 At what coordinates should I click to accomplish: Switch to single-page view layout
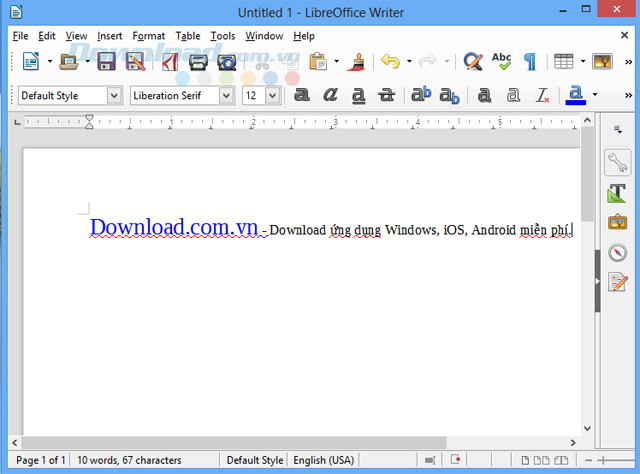pyautogui.click(x=525, y=461)
